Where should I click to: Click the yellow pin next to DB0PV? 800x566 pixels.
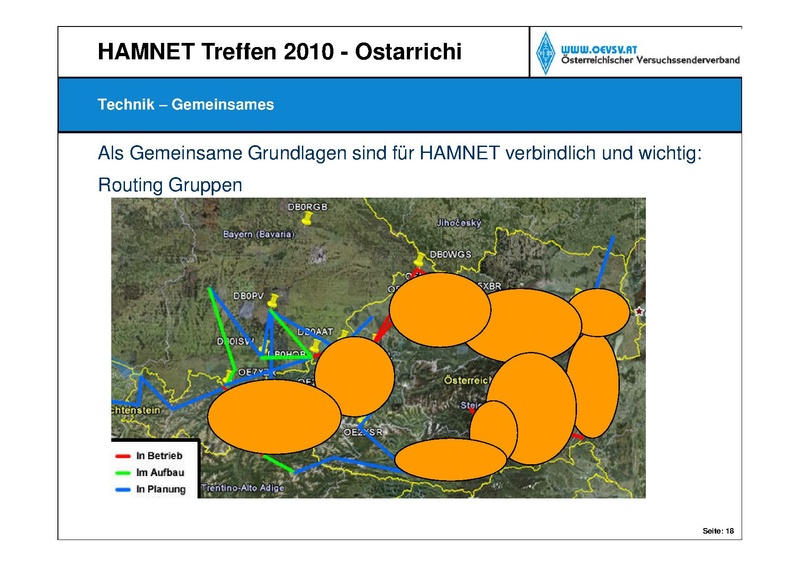[x=273, y=300]
